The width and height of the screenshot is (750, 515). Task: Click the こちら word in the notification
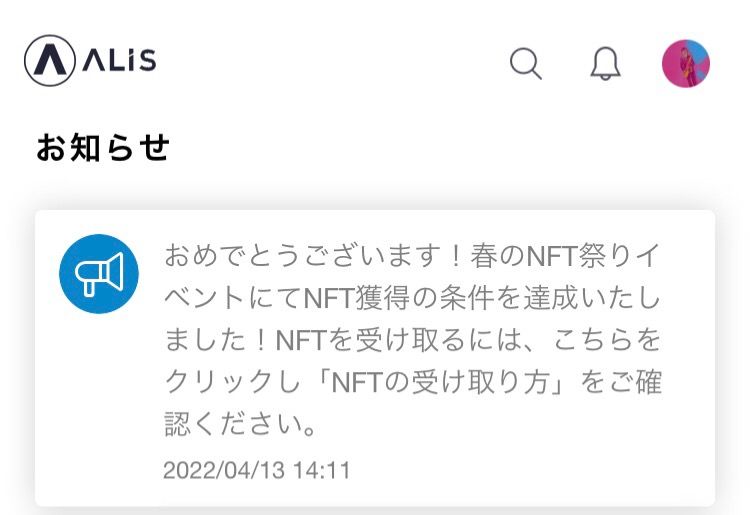point(611,340)
